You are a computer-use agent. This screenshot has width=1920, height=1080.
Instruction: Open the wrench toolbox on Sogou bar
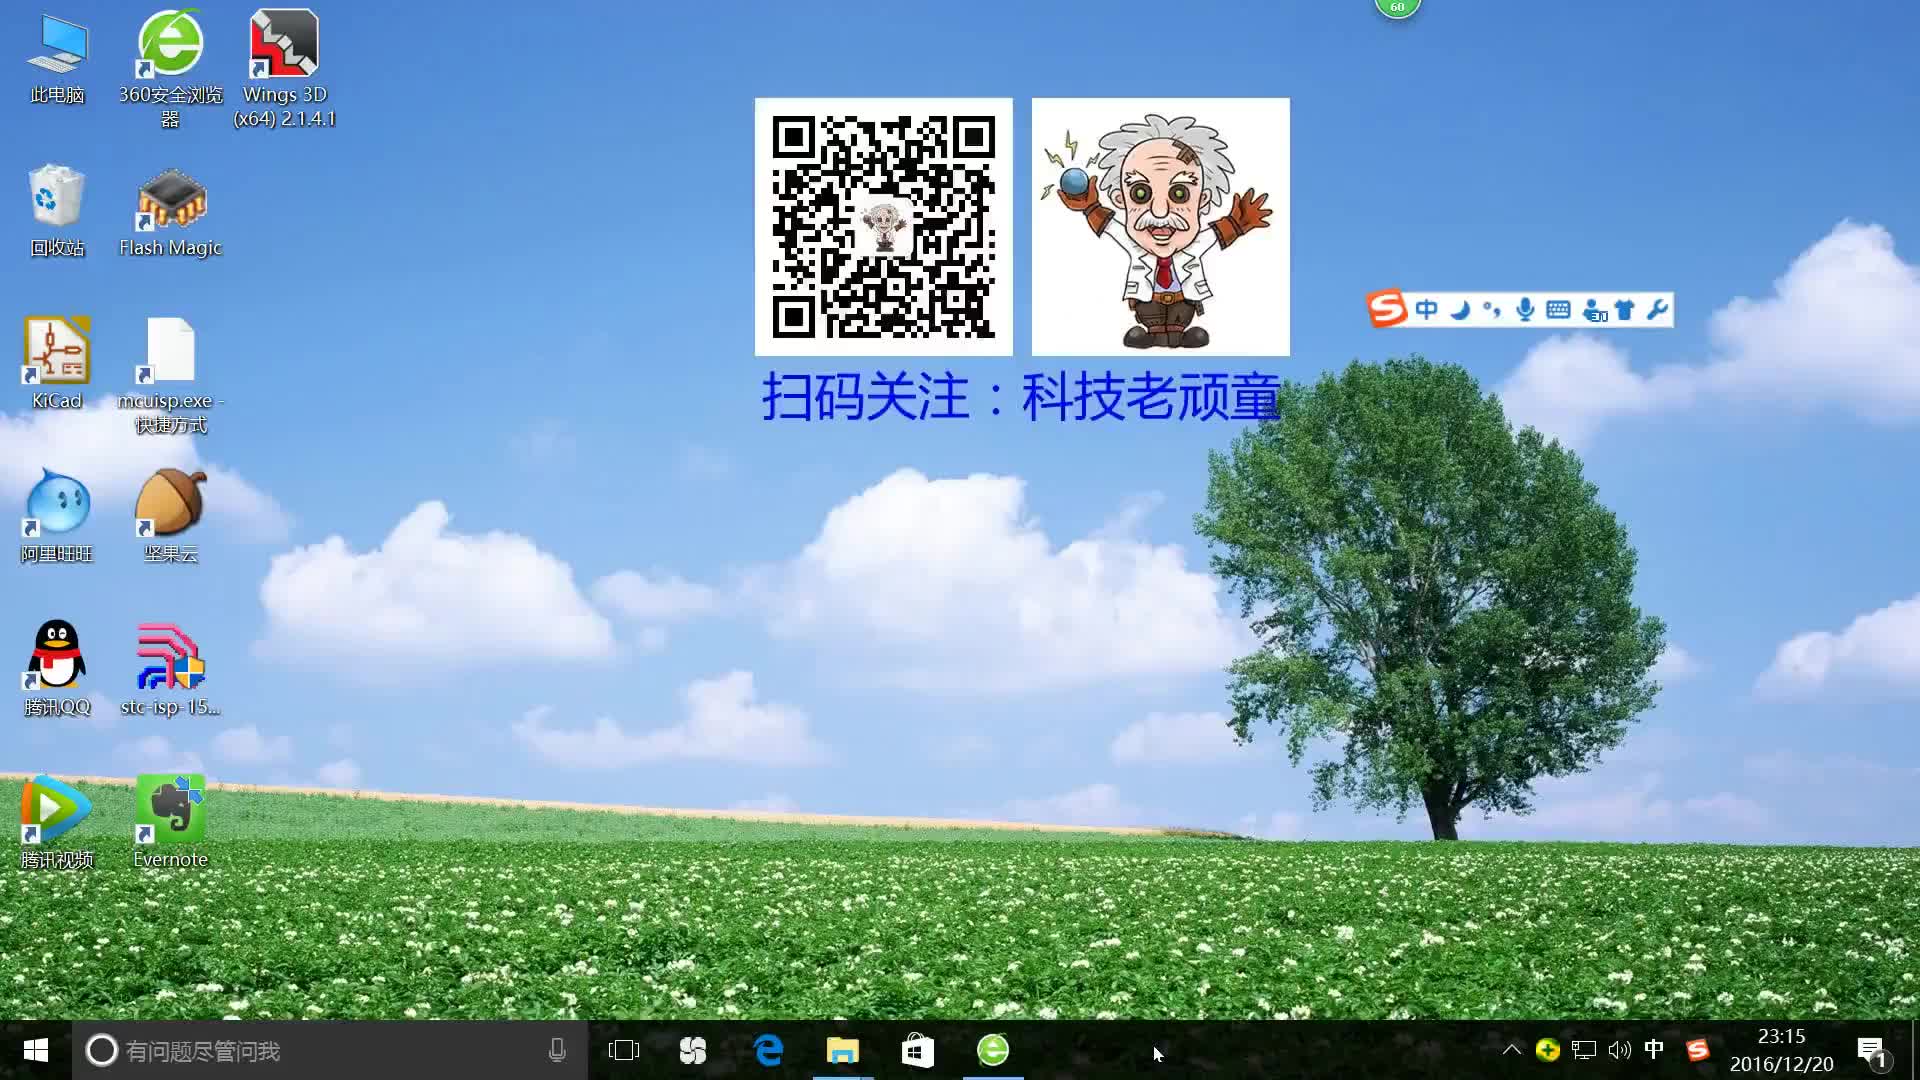(1657, 310)
